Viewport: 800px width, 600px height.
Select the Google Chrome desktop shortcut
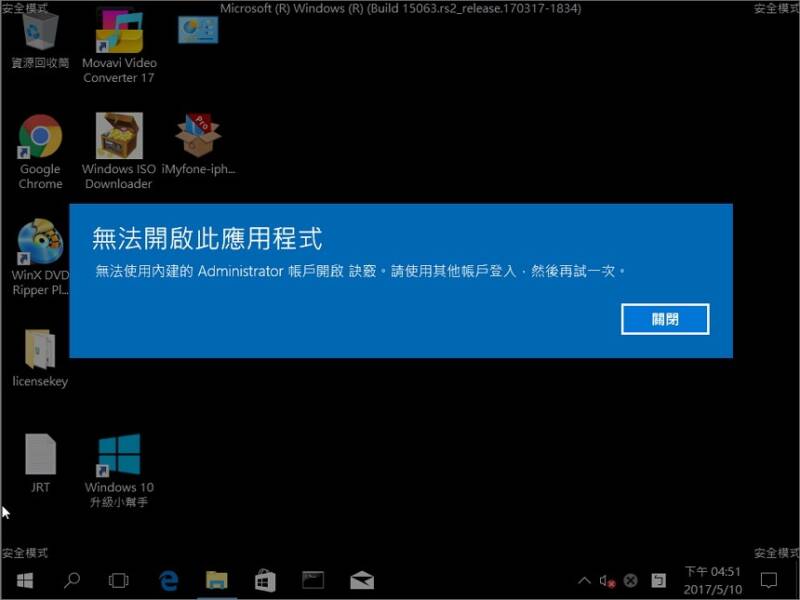click(40, 152)
